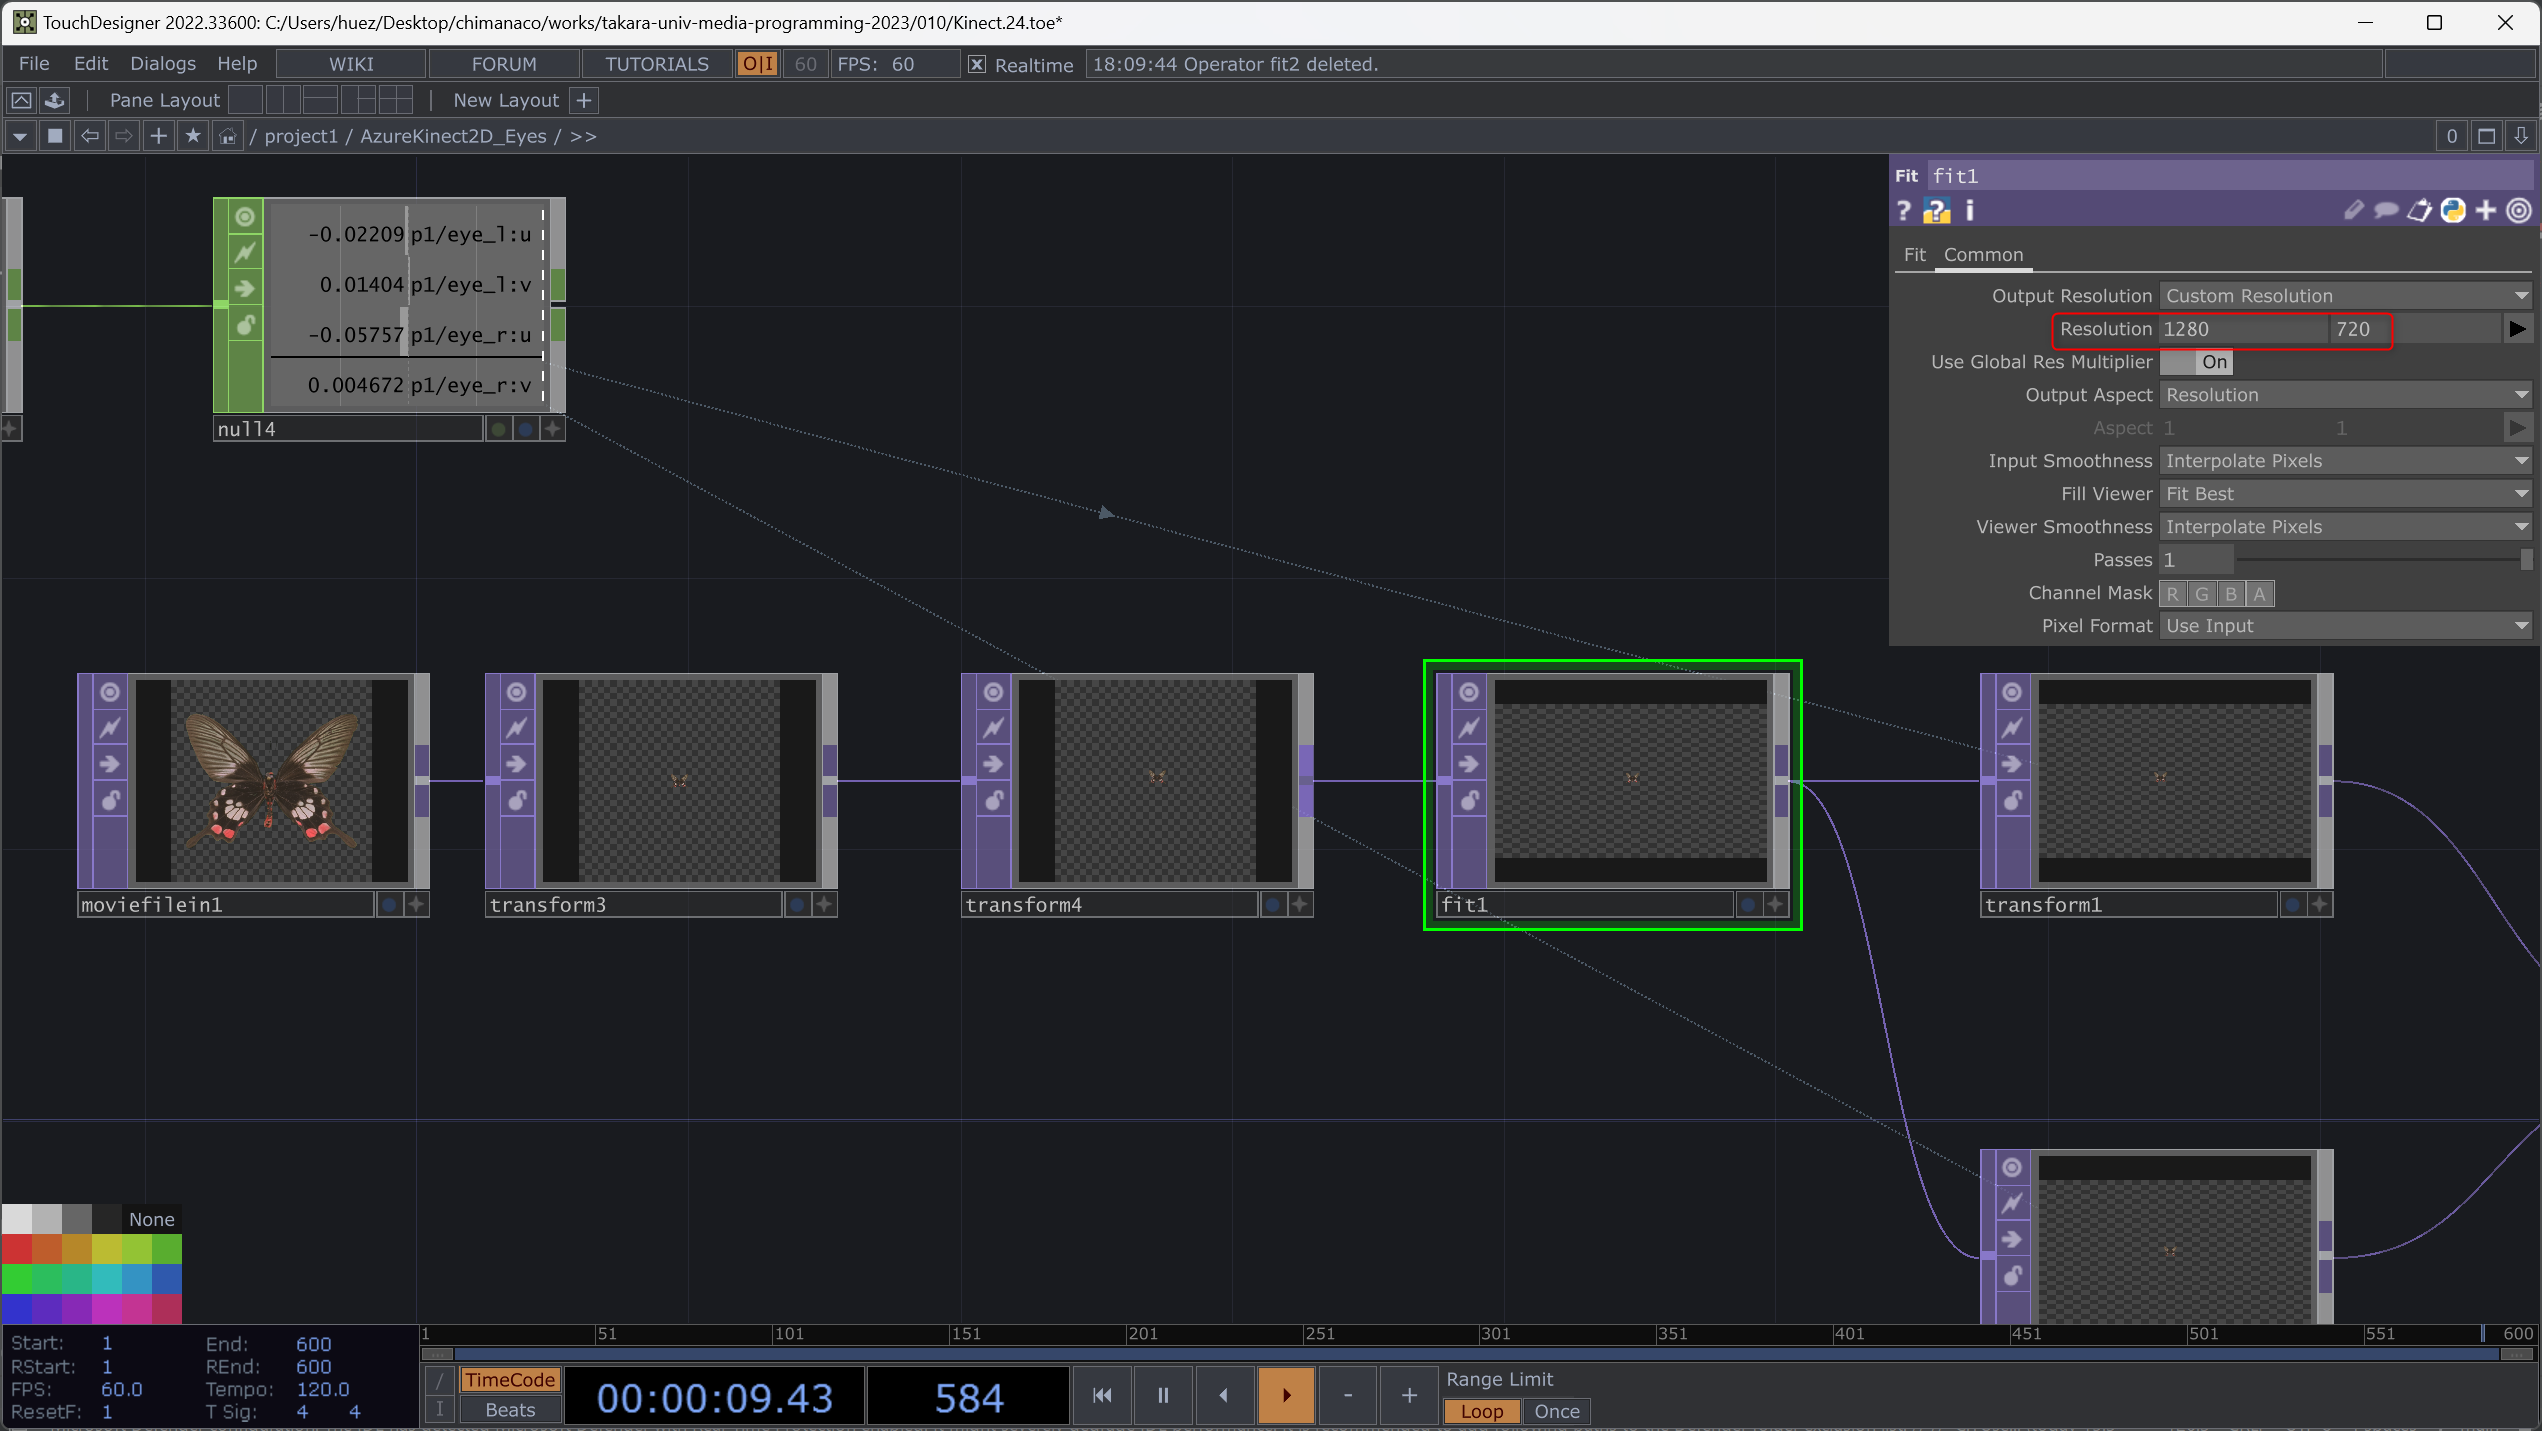Toggle the R channel mask button

click(2172, 594)
